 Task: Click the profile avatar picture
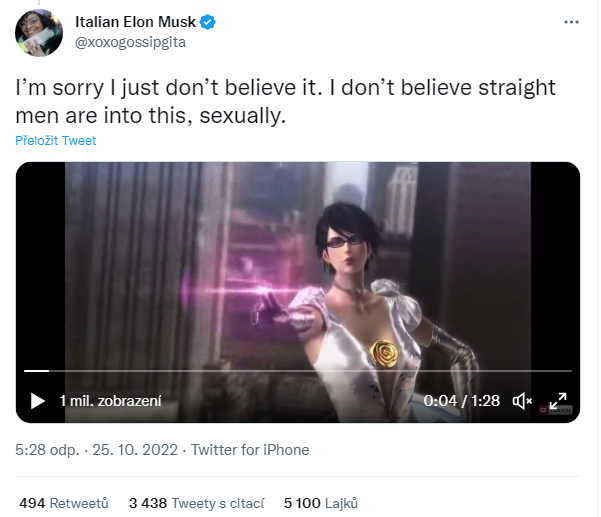[x=40, y=32]
